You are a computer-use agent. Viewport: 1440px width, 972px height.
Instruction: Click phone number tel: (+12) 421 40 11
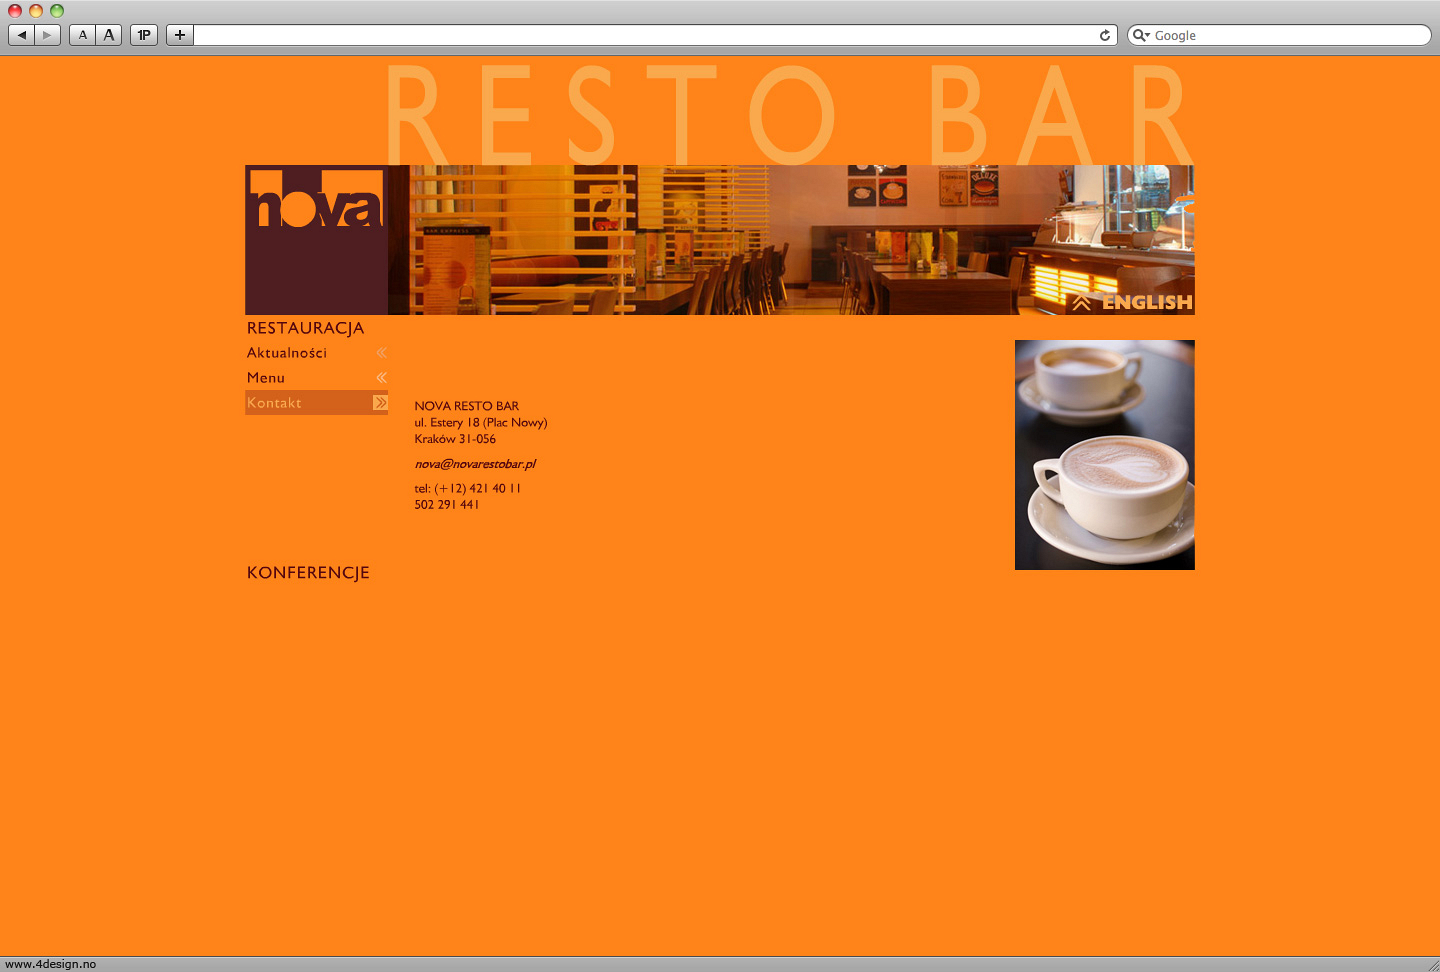point(468,489)
